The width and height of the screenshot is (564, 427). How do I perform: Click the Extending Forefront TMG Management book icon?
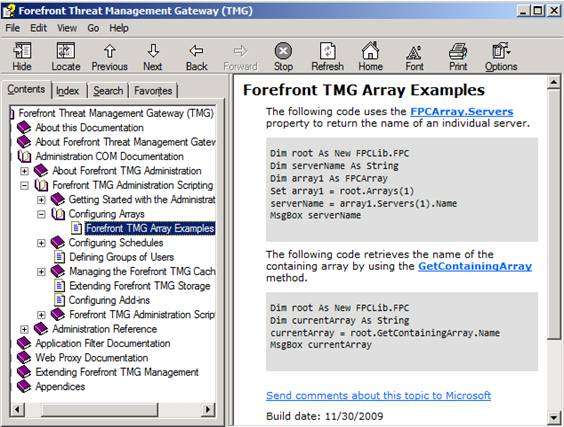click(x=24, y=372)
